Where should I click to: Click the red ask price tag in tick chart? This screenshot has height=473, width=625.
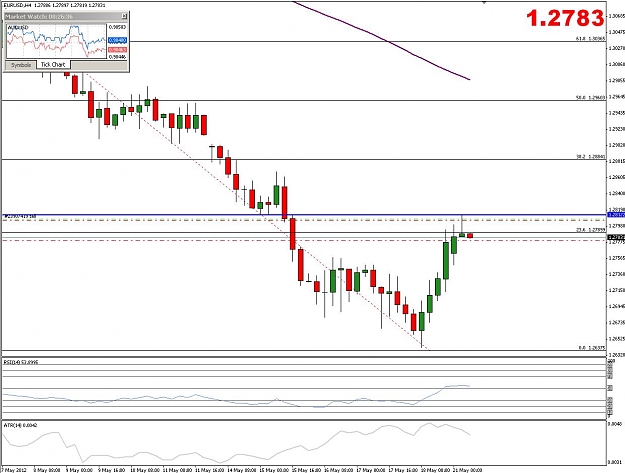117,49
